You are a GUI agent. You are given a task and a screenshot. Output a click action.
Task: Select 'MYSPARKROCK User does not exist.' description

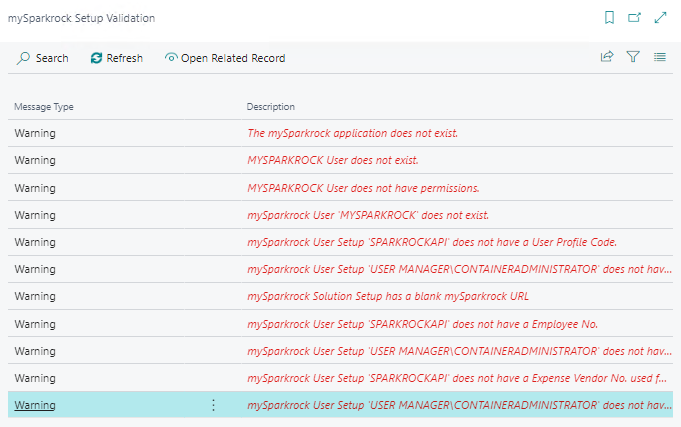tap(333, 160)
